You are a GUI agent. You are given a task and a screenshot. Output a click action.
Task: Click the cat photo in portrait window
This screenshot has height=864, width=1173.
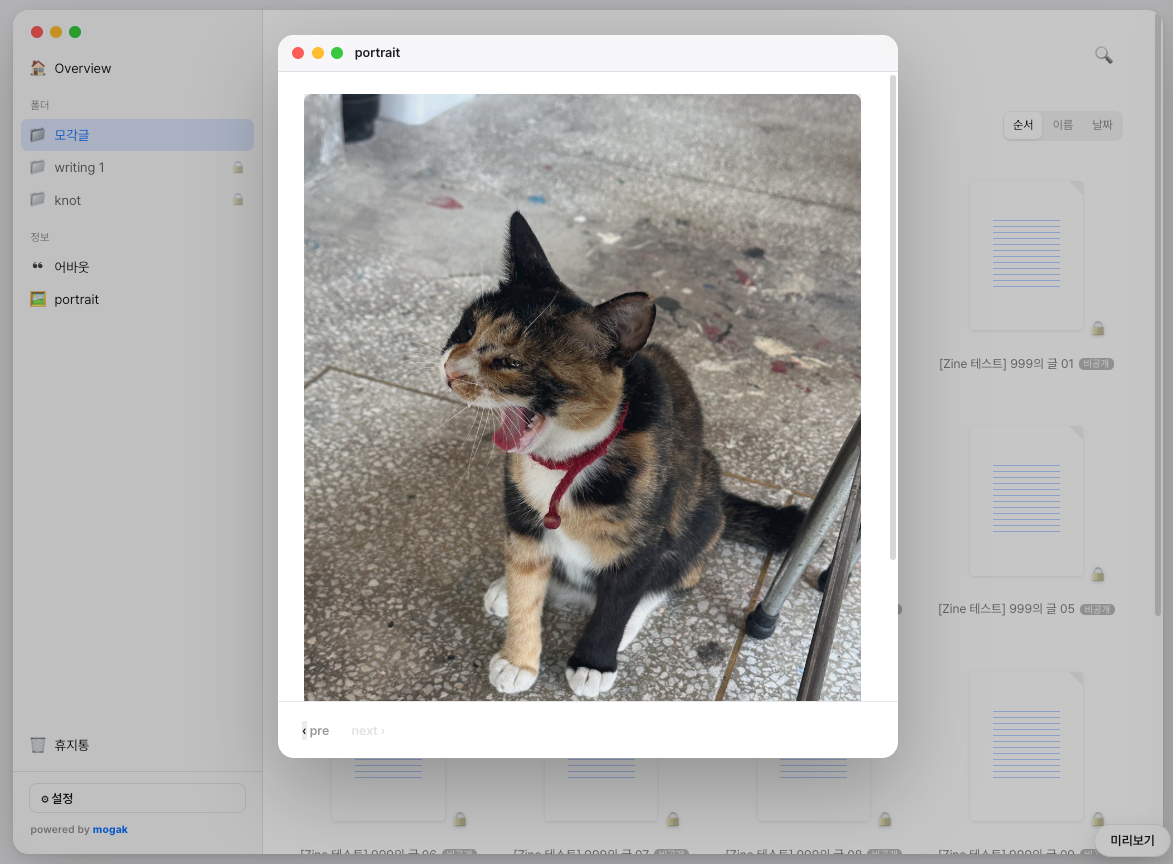click(582, 397)
